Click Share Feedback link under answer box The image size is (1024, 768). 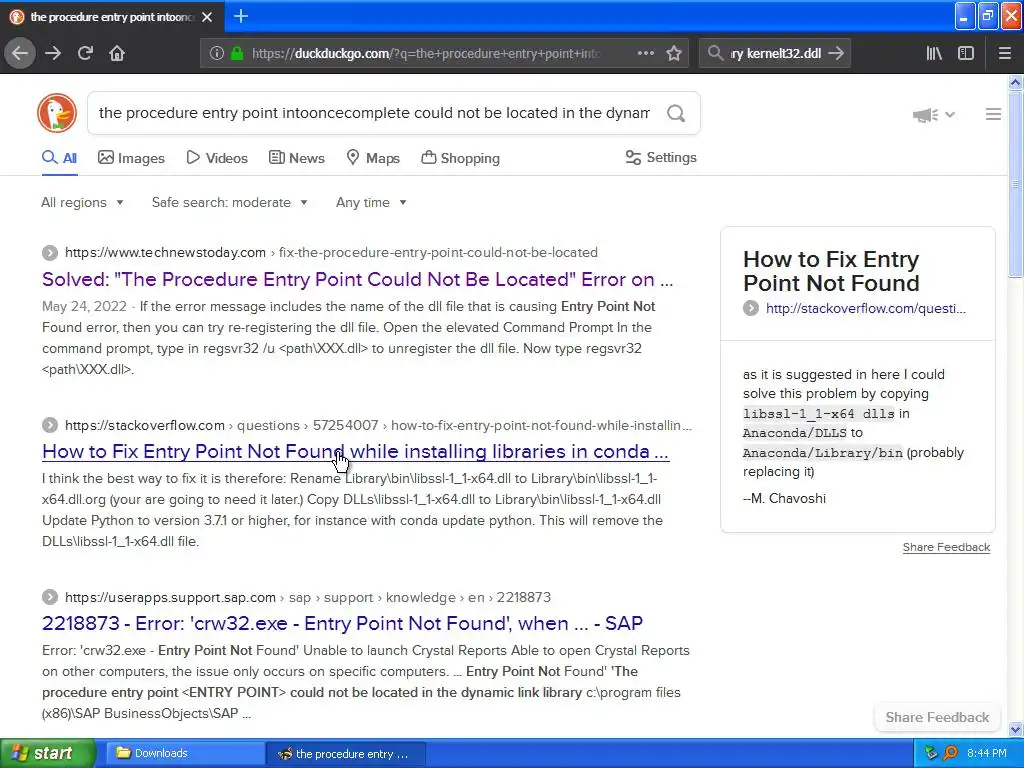coord(946,547)
